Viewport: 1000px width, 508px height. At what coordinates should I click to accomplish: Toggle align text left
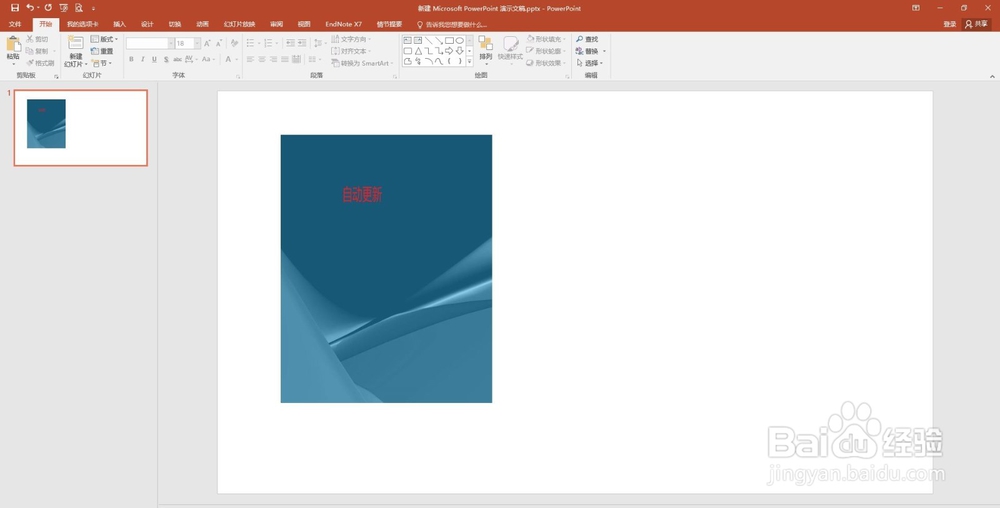(251, 59)
